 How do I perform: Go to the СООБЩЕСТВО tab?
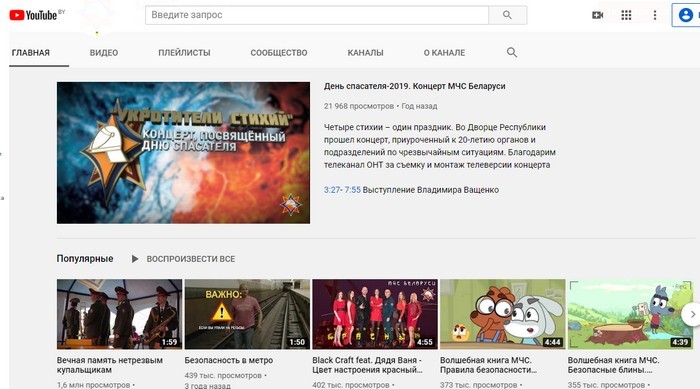tap(279, 53)
